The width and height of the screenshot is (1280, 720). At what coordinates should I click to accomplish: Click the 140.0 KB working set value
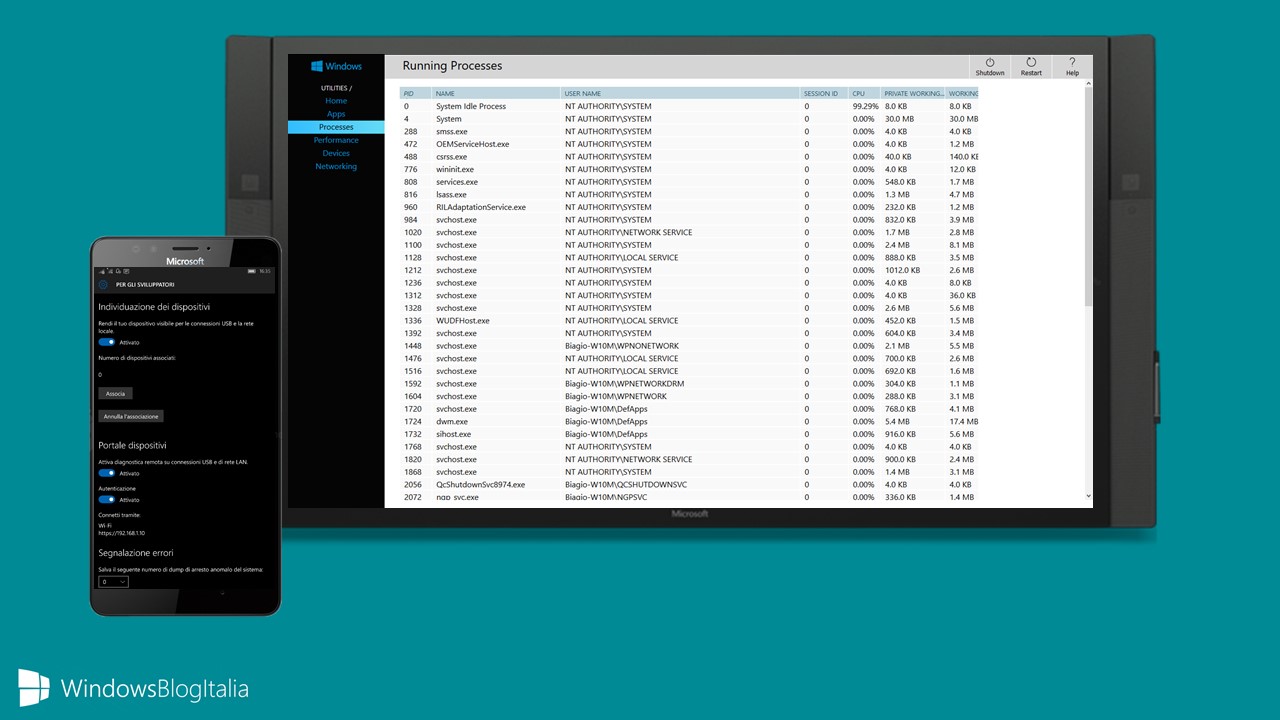coord(964,157)
